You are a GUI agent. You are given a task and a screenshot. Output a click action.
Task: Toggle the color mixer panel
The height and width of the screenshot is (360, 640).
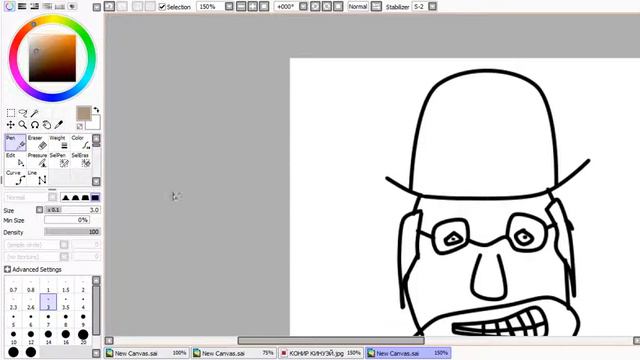tap(47, 6)
